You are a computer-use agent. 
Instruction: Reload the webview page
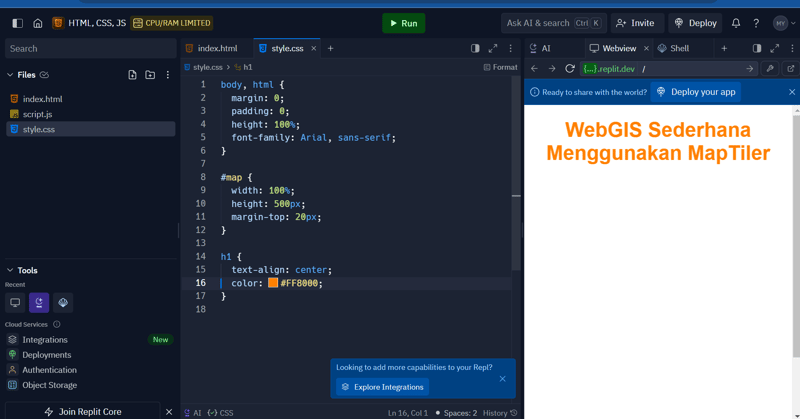(570, 68)
